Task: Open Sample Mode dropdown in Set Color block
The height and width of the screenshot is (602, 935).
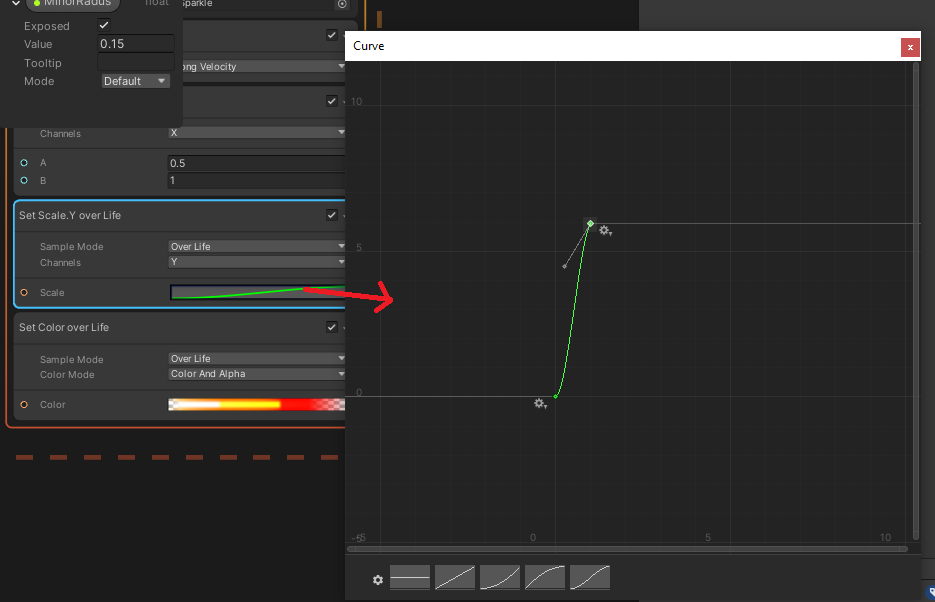Action: pos(257,358)
